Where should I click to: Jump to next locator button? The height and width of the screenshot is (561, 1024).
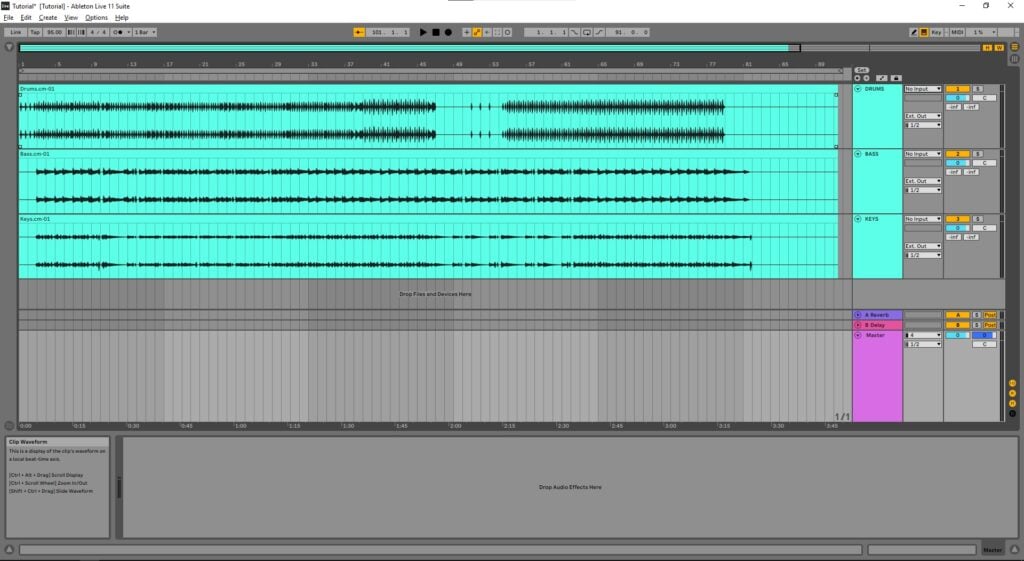pos(867,78)
